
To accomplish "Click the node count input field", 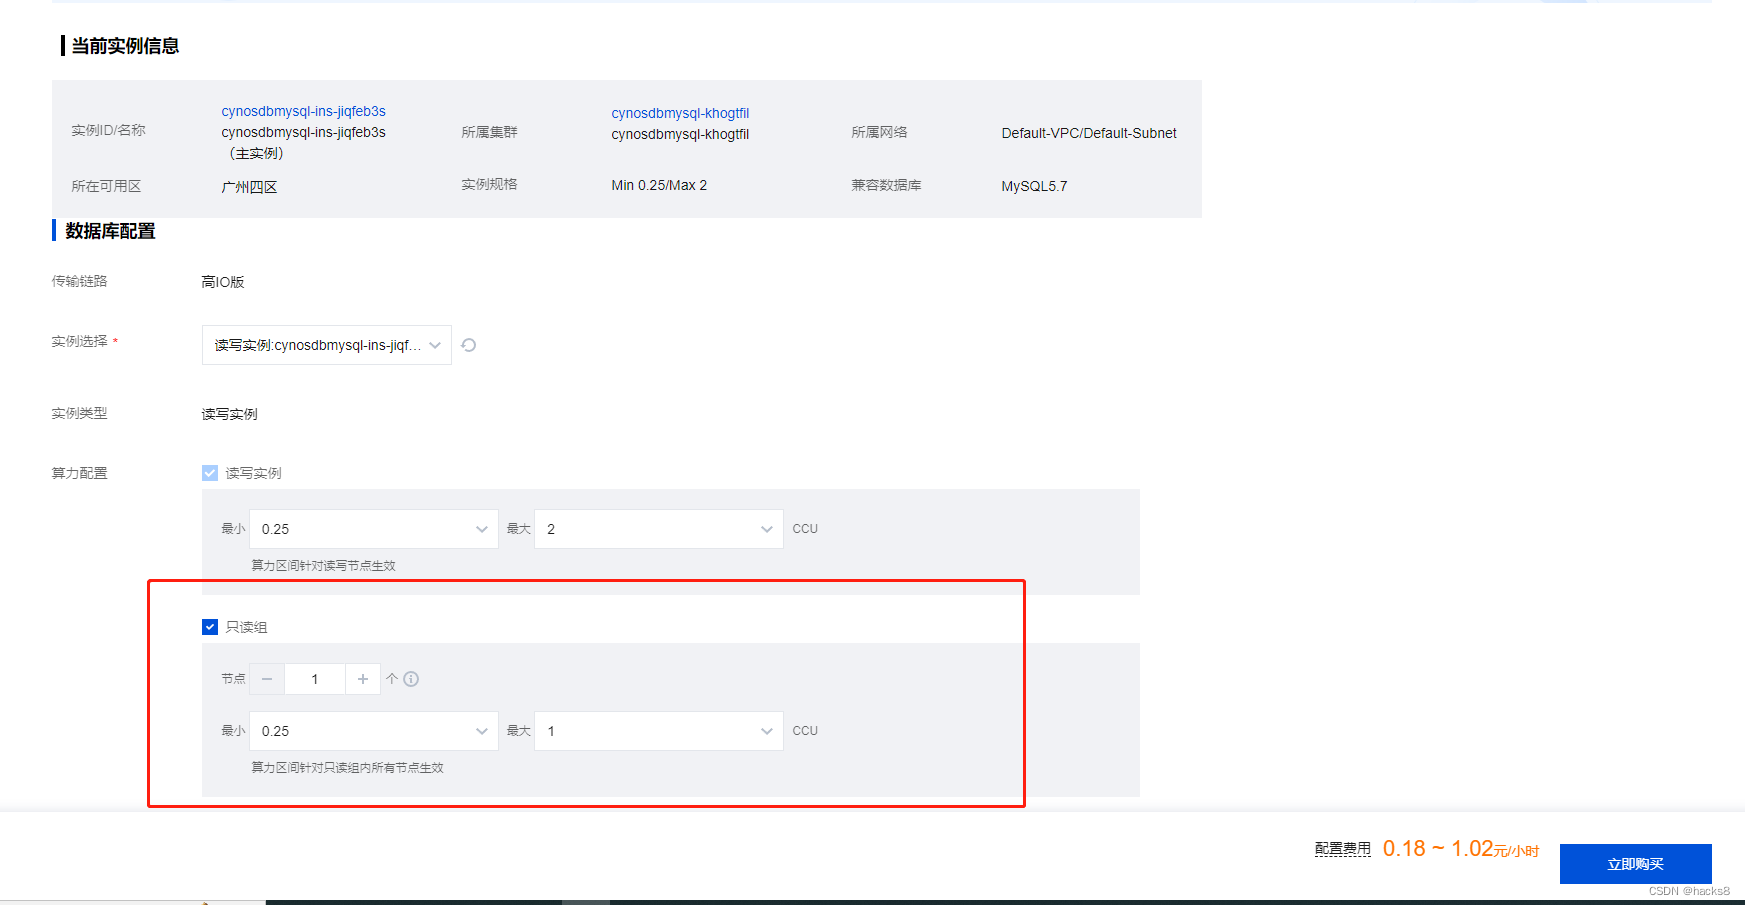I will (315, 679).
